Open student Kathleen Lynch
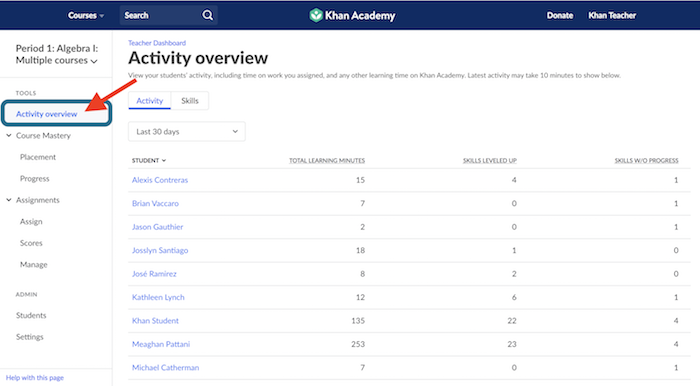The width and height of the screenshot is (700, 386). 158,297
